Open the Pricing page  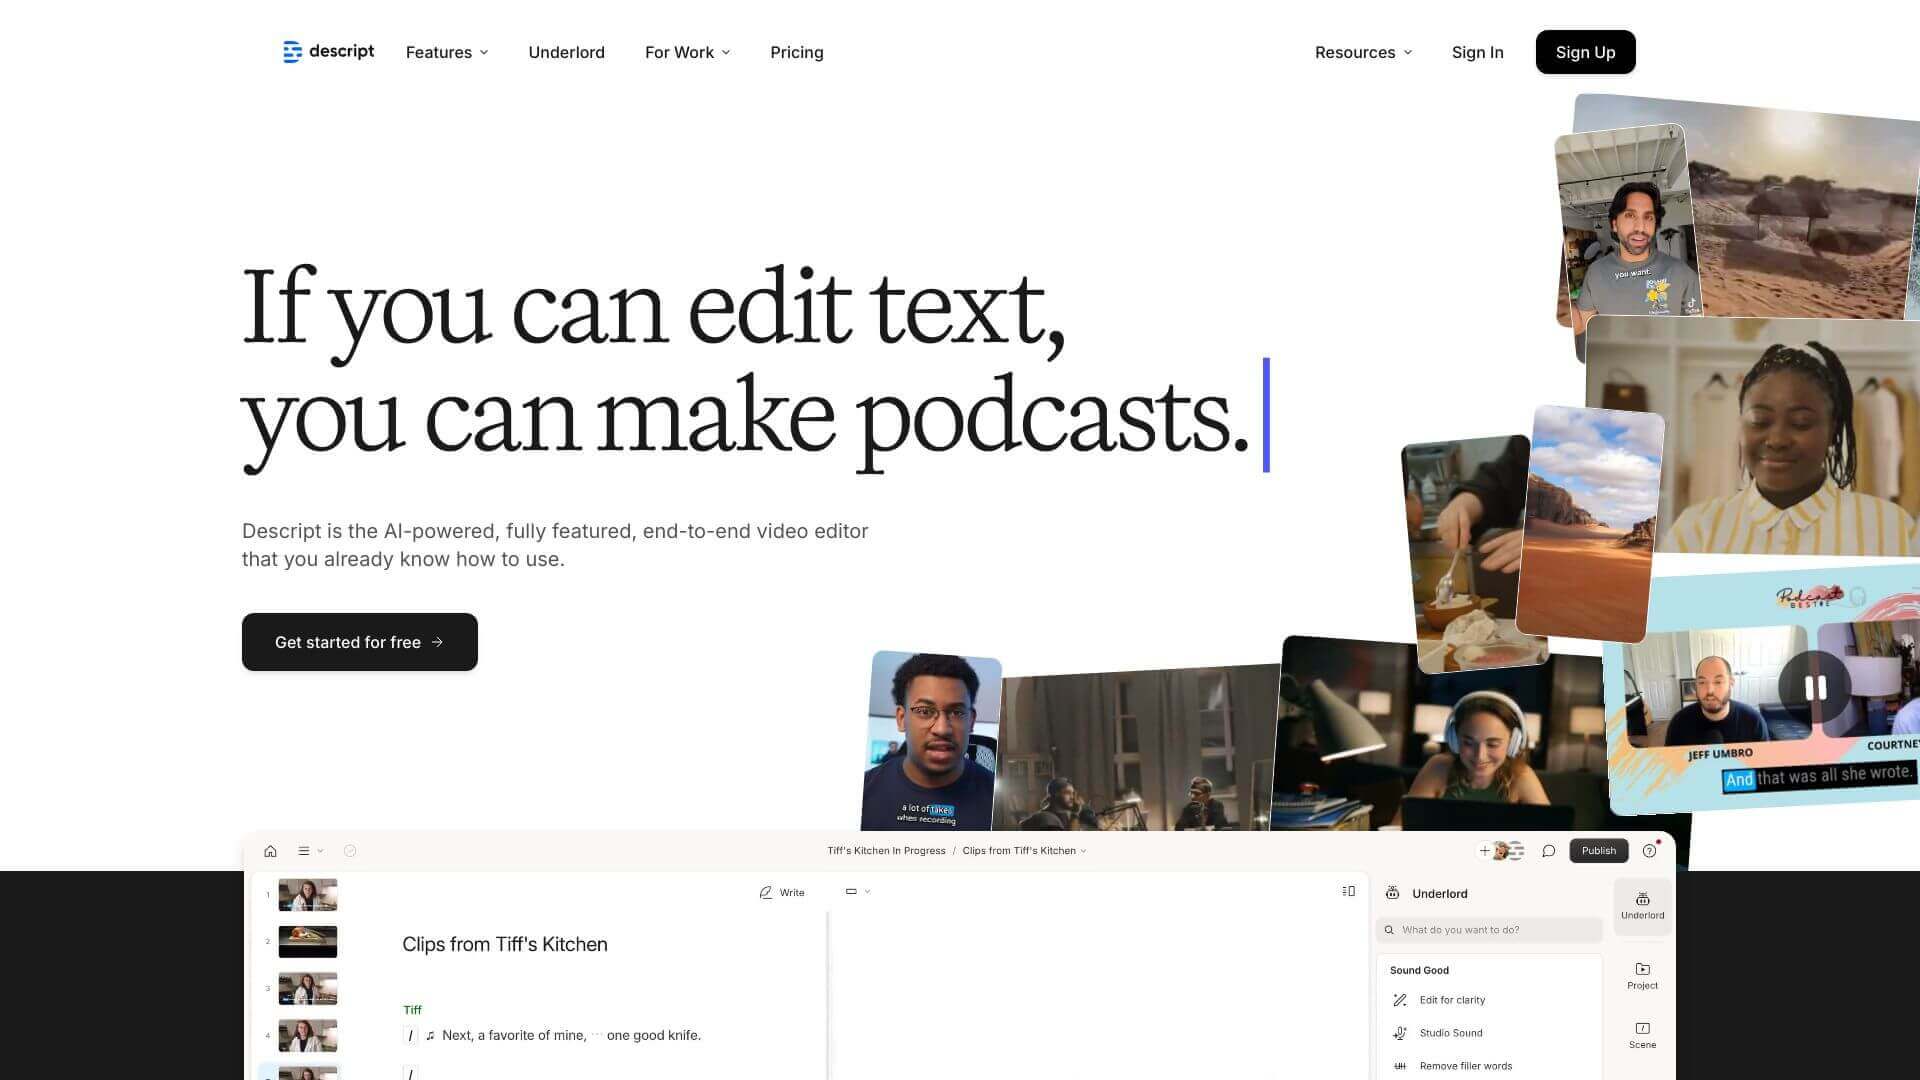[x=796, y=52]
